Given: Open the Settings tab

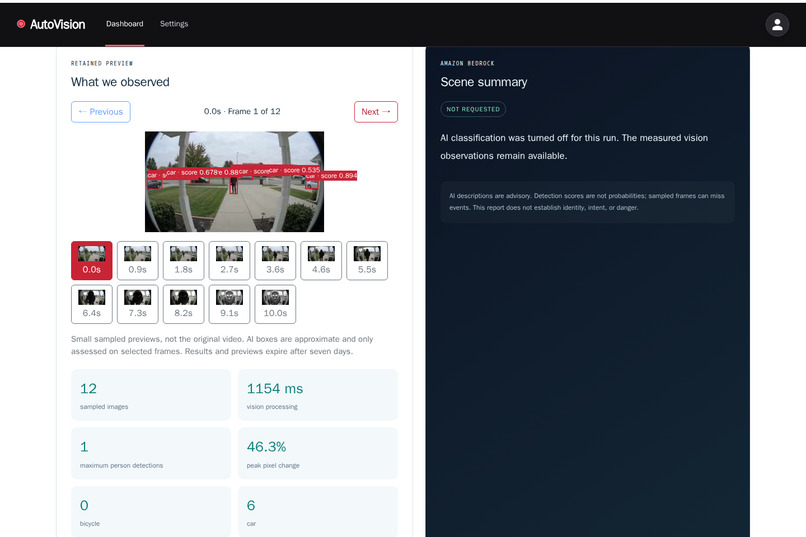Looking at the screenshot, I should coord(174,24).
